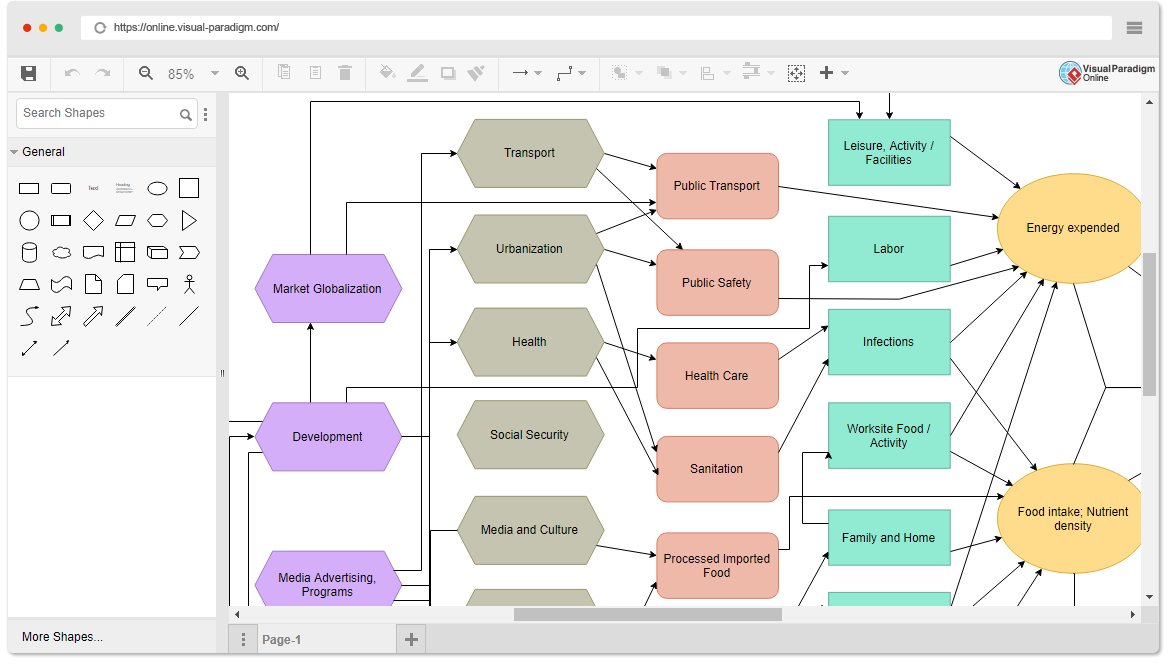Select the Fit to Window icon
1170x665 pixels.
(x=796, y=72)
